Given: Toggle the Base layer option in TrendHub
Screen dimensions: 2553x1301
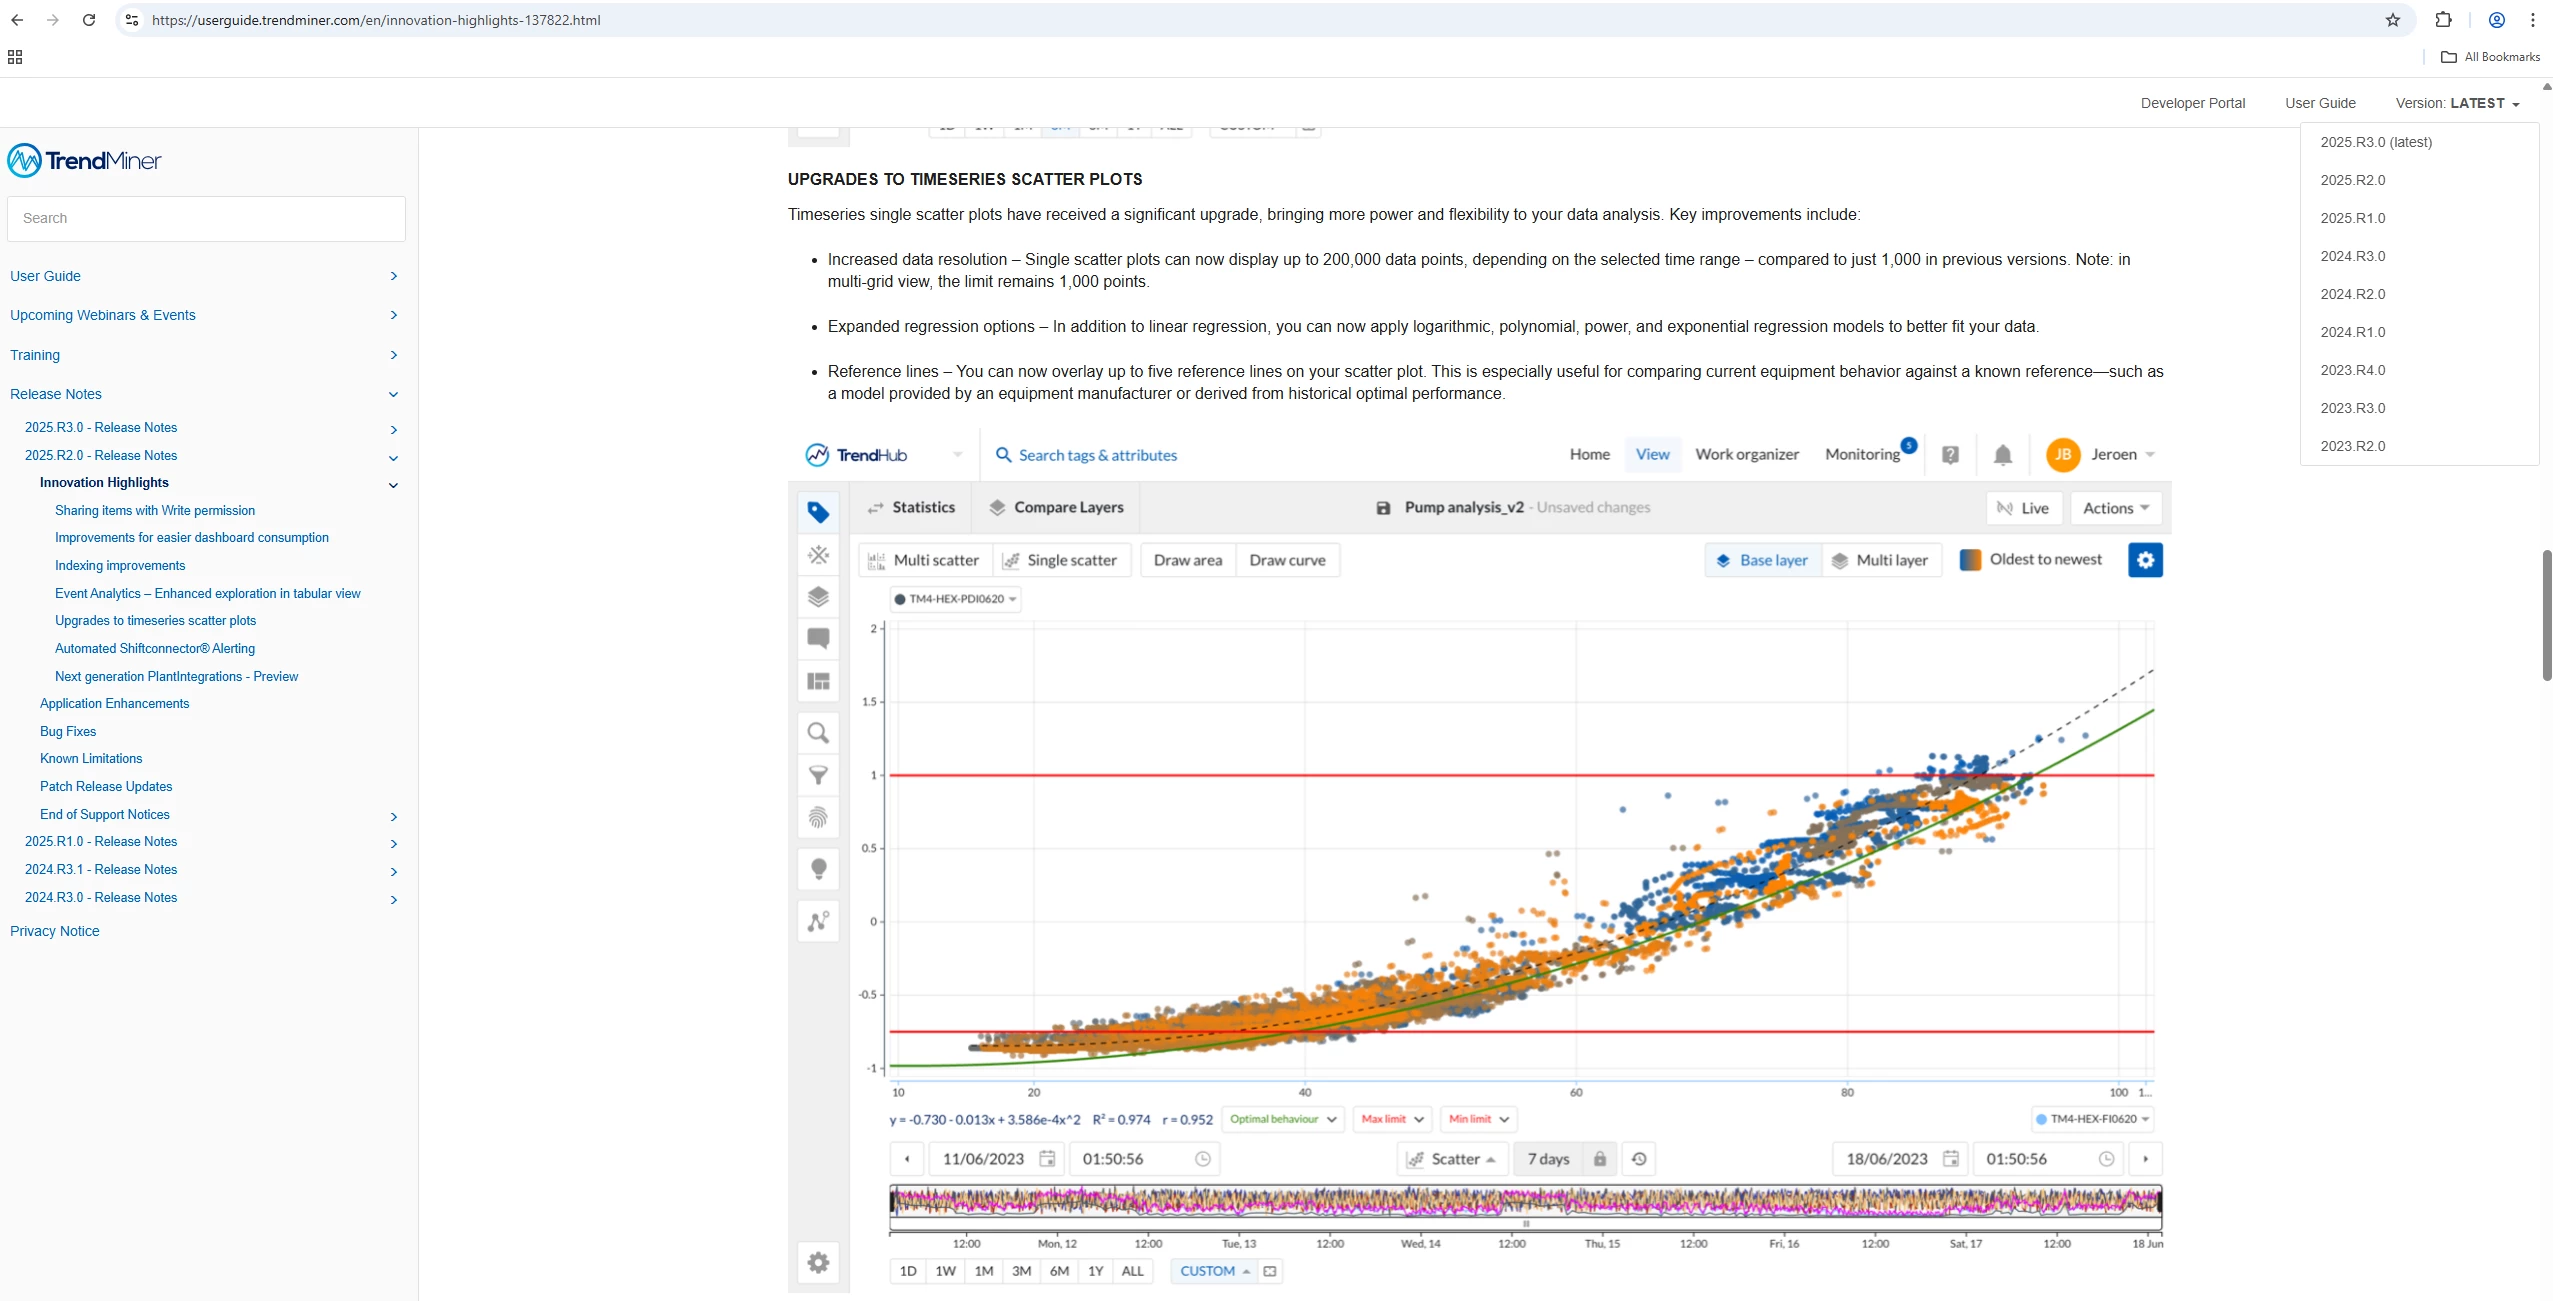Looking at the screenshot, I should [1762, 560].
